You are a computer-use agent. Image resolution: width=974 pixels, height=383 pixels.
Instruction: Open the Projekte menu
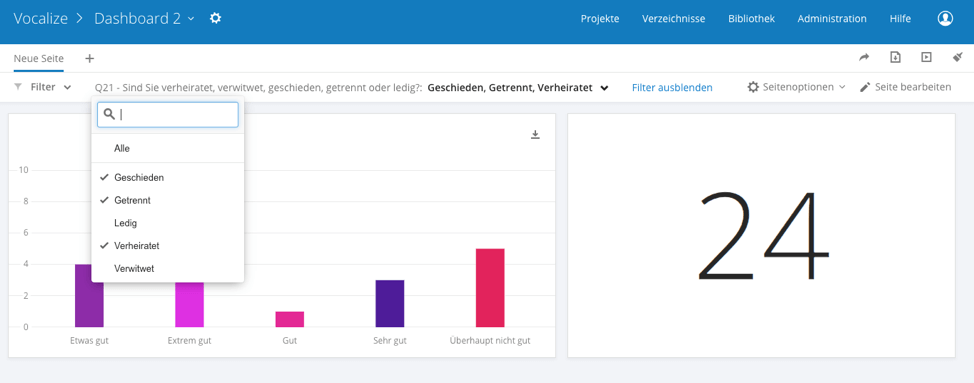click(x=600, y=19)
